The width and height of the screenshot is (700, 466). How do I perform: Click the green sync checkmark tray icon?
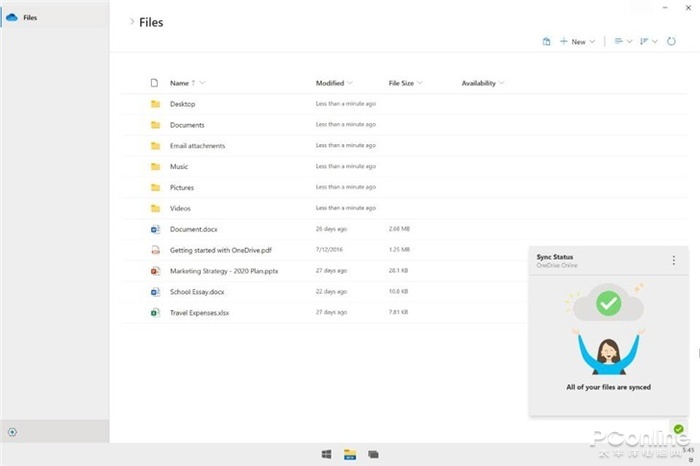click(x=679, y=429)
